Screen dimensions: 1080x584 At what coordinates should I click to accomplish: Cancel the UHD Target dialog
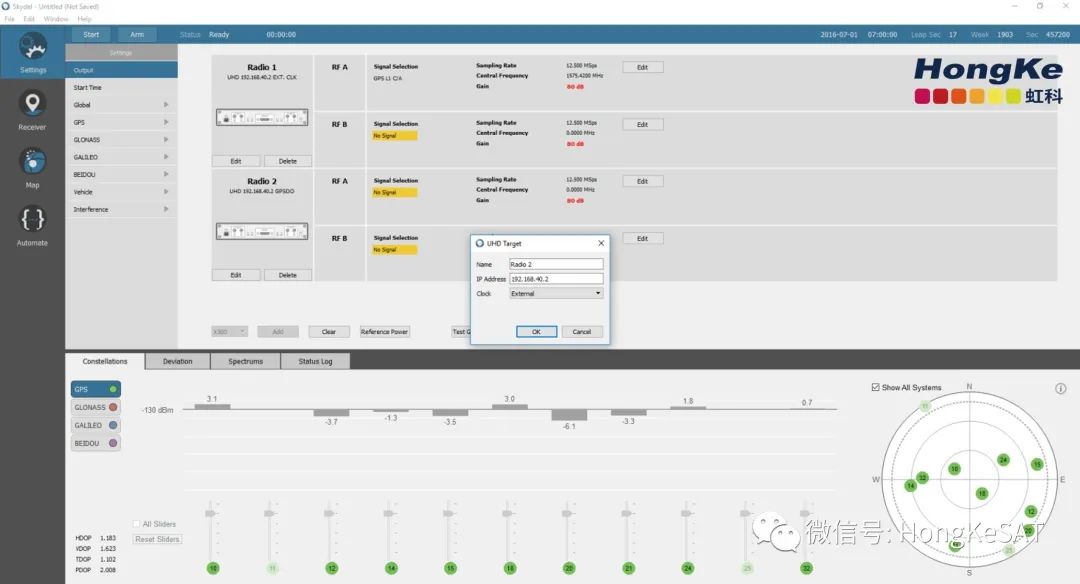click(582, 332)
